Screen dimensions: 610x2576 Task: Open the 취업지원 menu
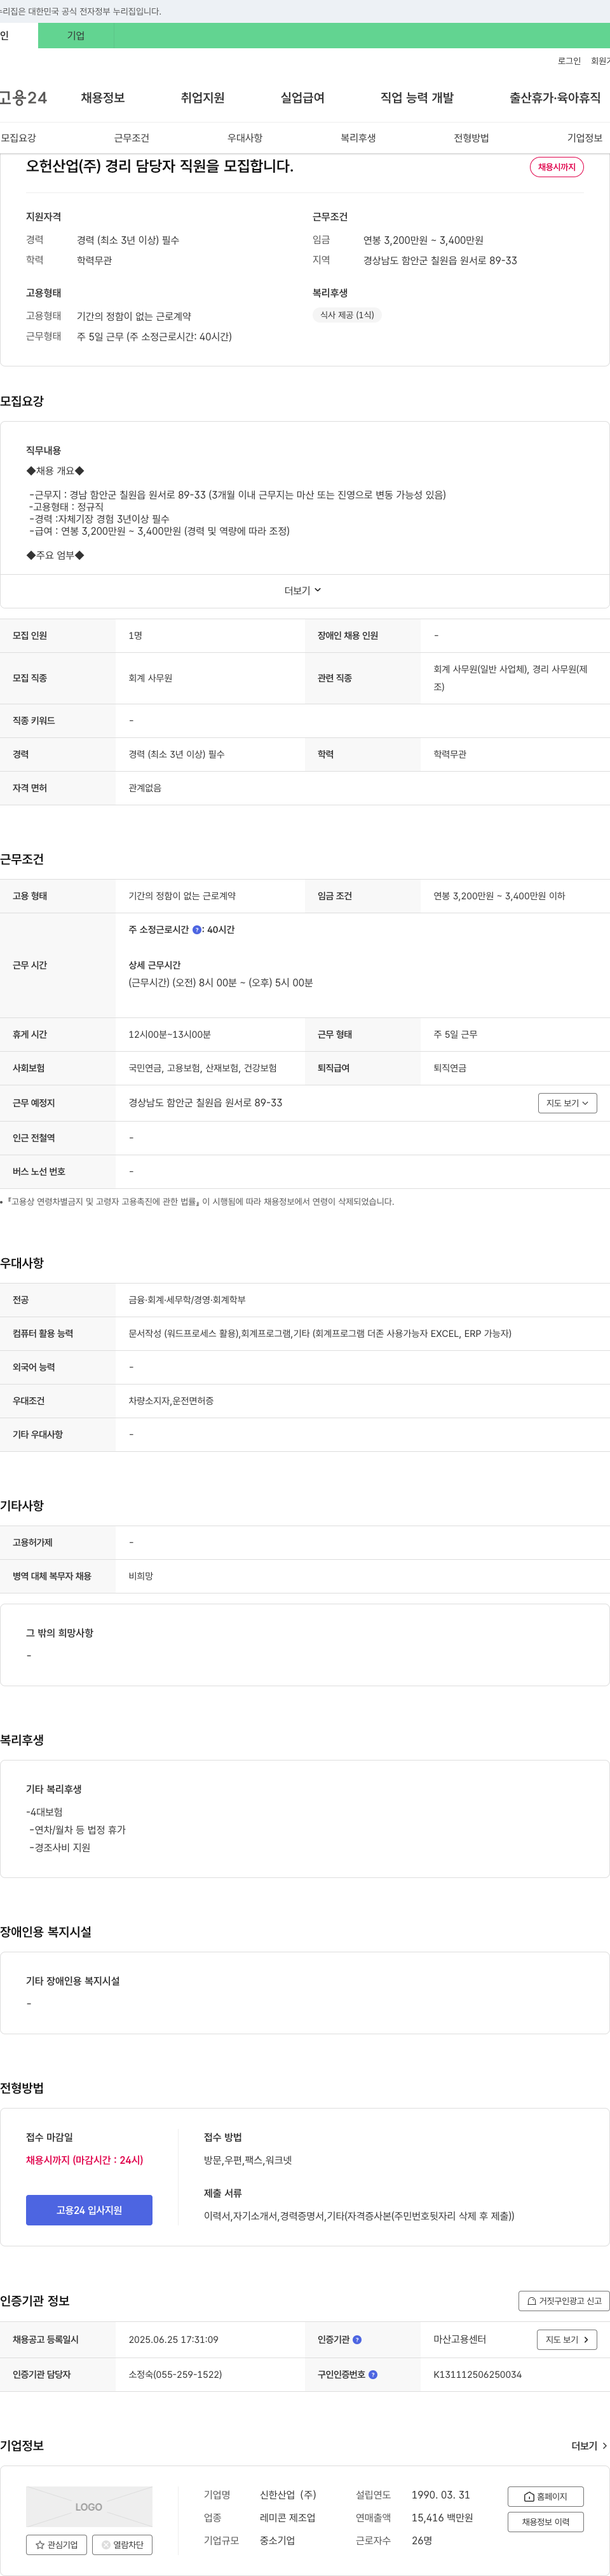(x=203, y=98)
